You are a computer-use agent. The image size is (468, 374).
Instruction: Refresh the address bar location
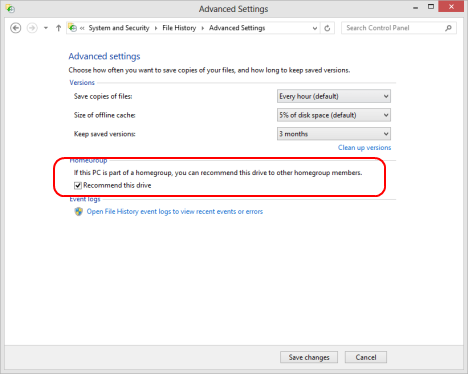pyautogui.click(x=327, y=28)
